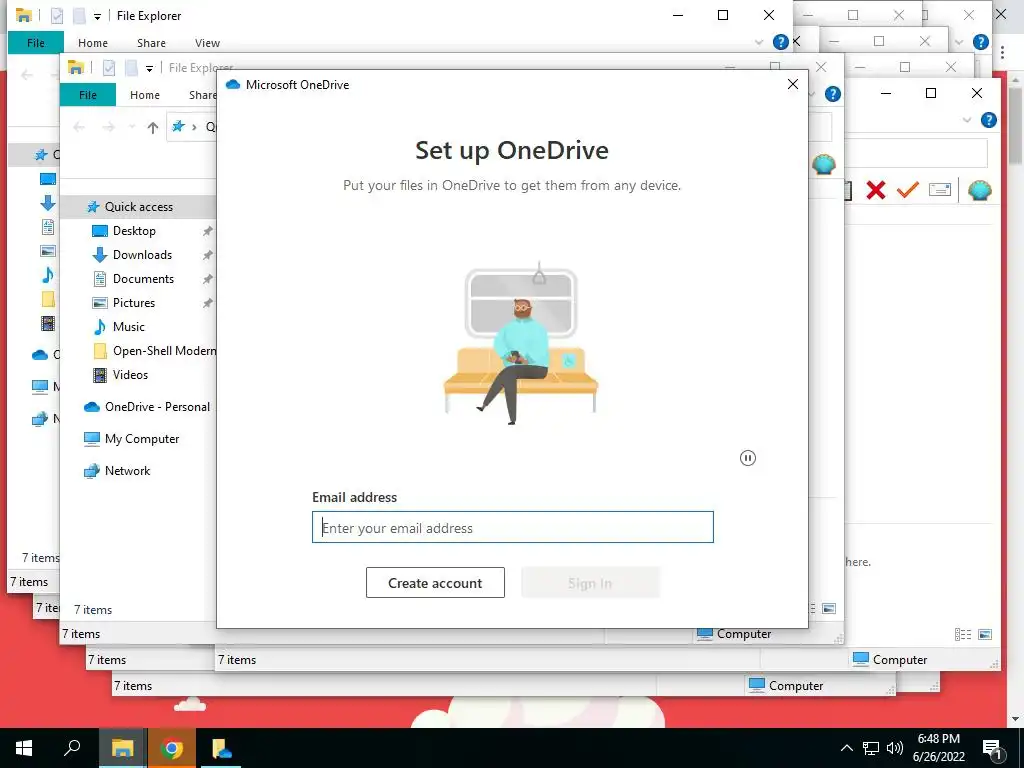1024x768 pixels.
Task: Pause the OneDrive setup animation
Action: pos(748,458)
